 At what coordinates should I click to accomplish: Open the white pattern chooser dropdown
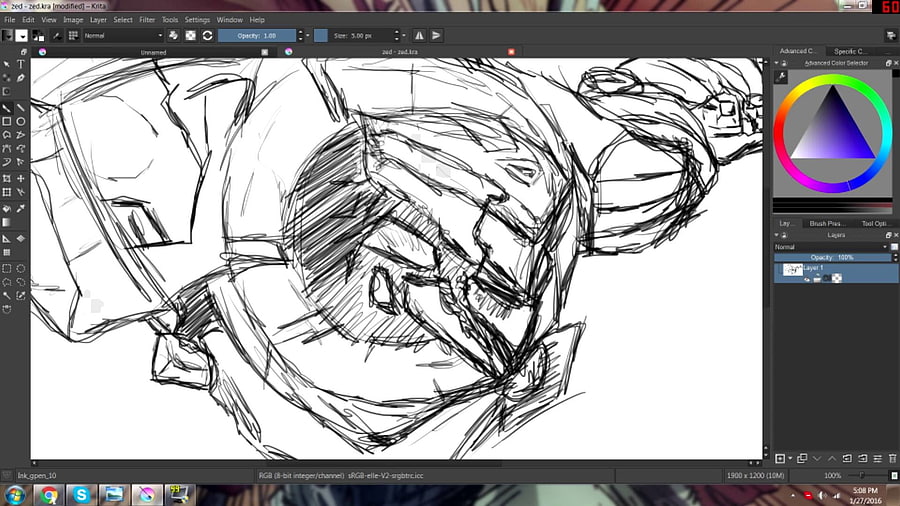click(21, 36)
